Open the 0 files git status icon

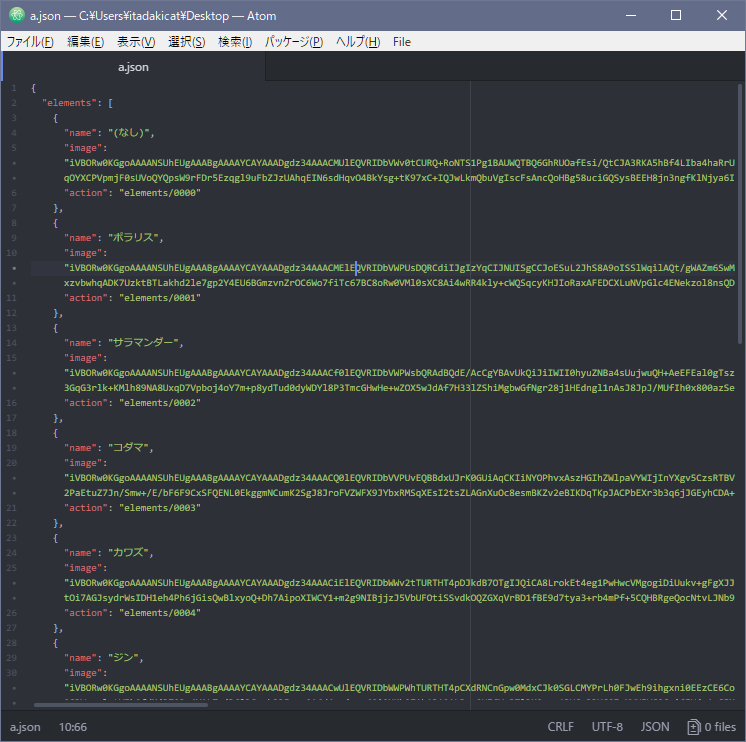tap(712, 727)
